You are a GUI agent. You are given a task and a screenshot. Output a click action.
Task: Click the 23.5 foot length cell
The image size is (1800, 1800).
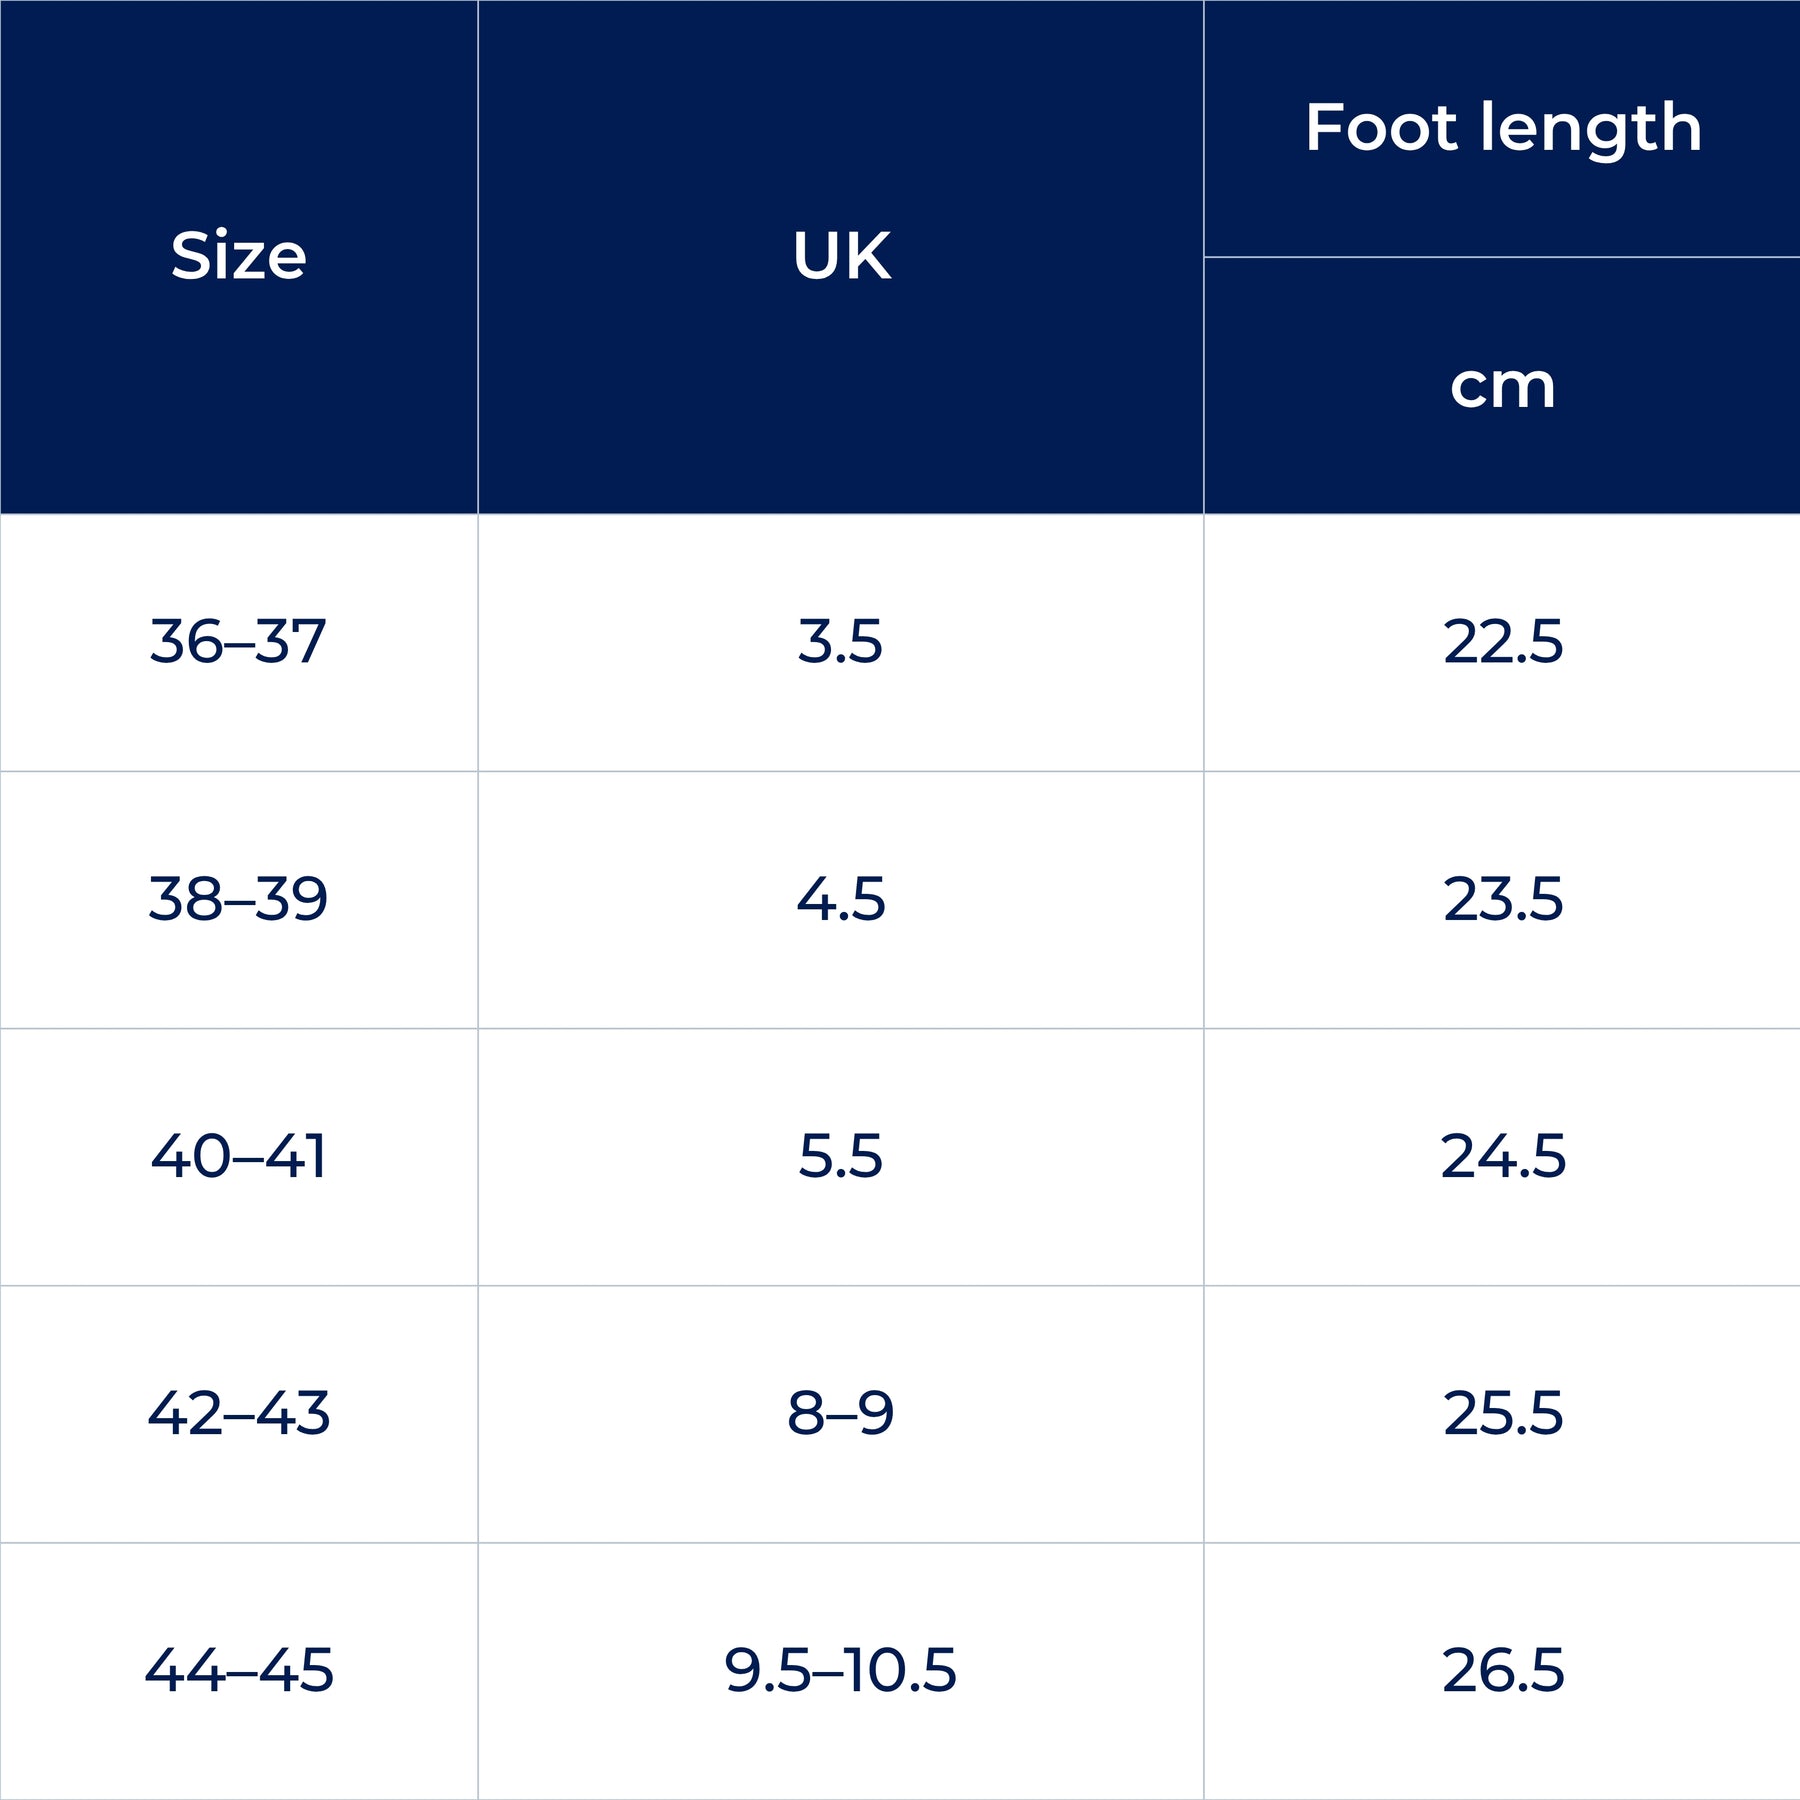click(1502, 898)
